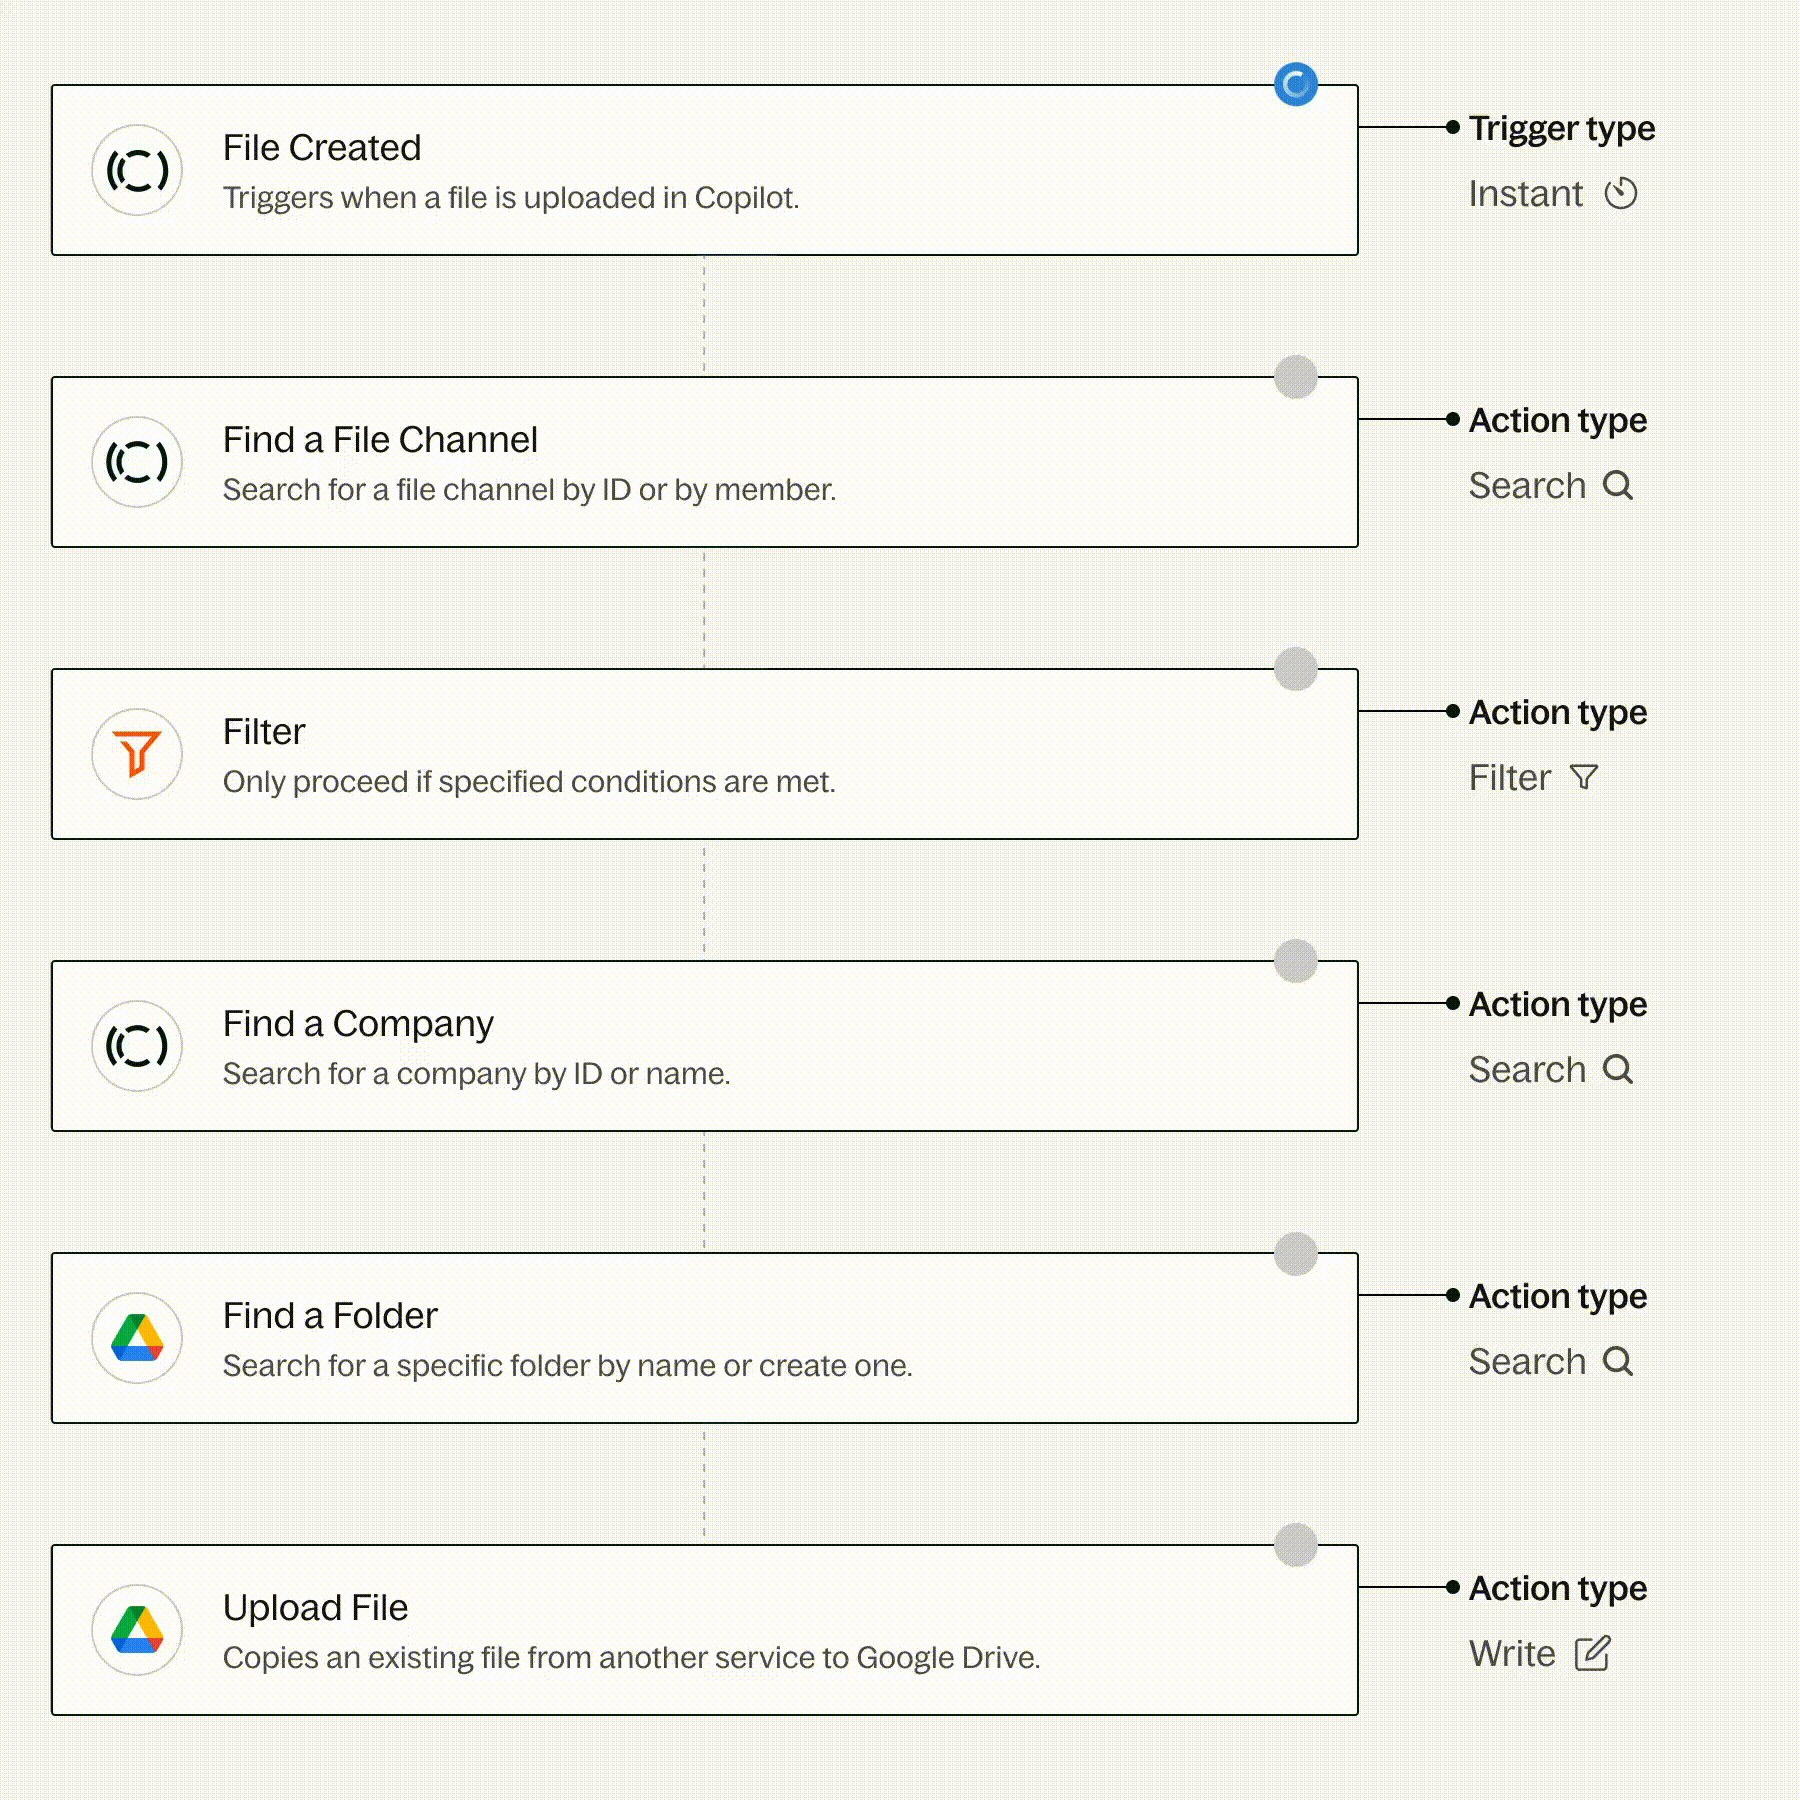The height and width of the screenshot is (1800, 1800).
Task: Click the Instant clock icon under Trigger type
Action: (x=1621, y=193)
